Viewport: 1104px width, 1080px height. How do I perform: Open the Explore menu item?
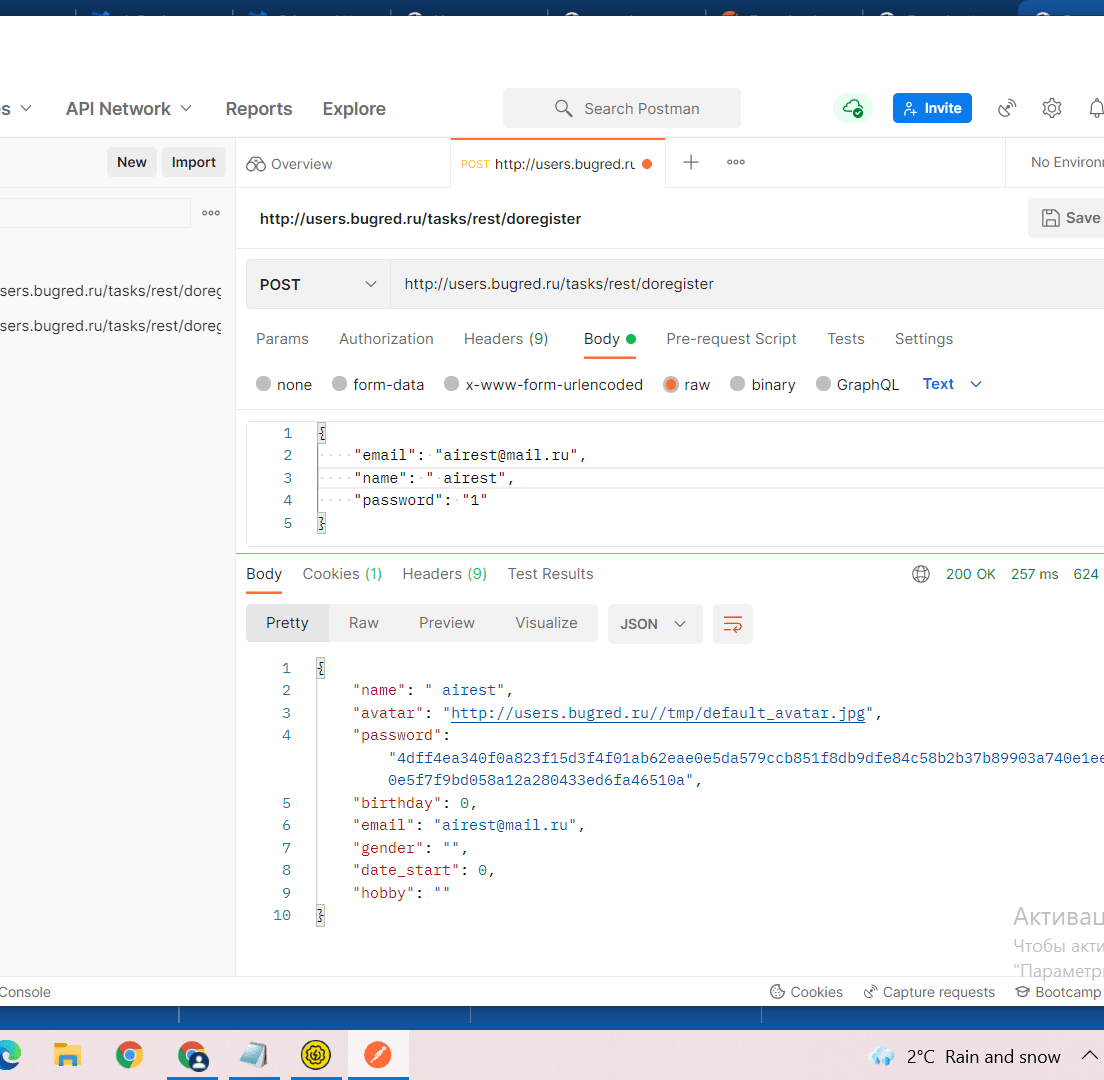354,109
